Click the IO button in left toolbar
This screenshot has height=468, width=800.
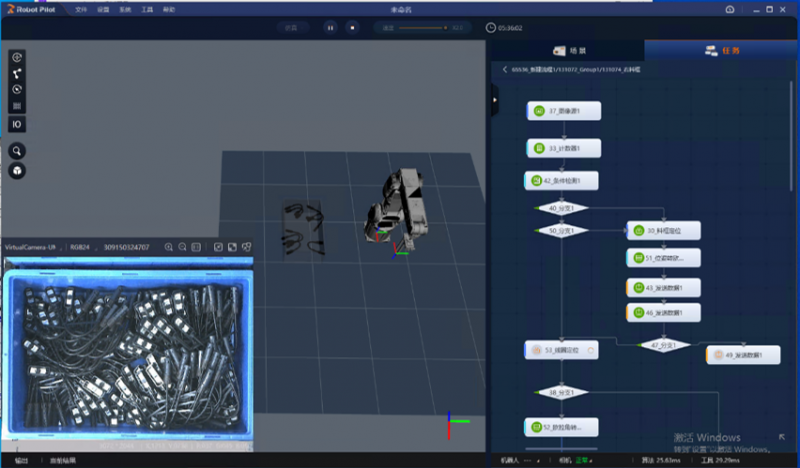(17, 123)
